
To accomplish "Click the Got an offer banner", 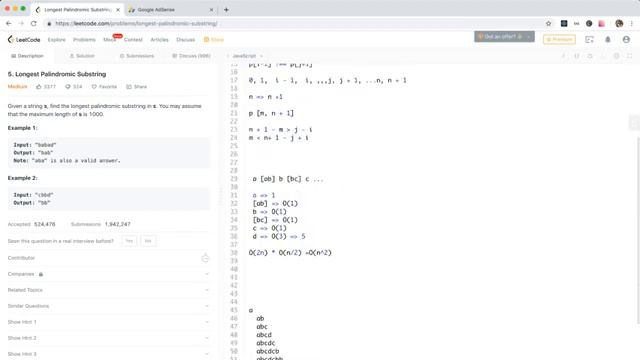I will point(504,37).
